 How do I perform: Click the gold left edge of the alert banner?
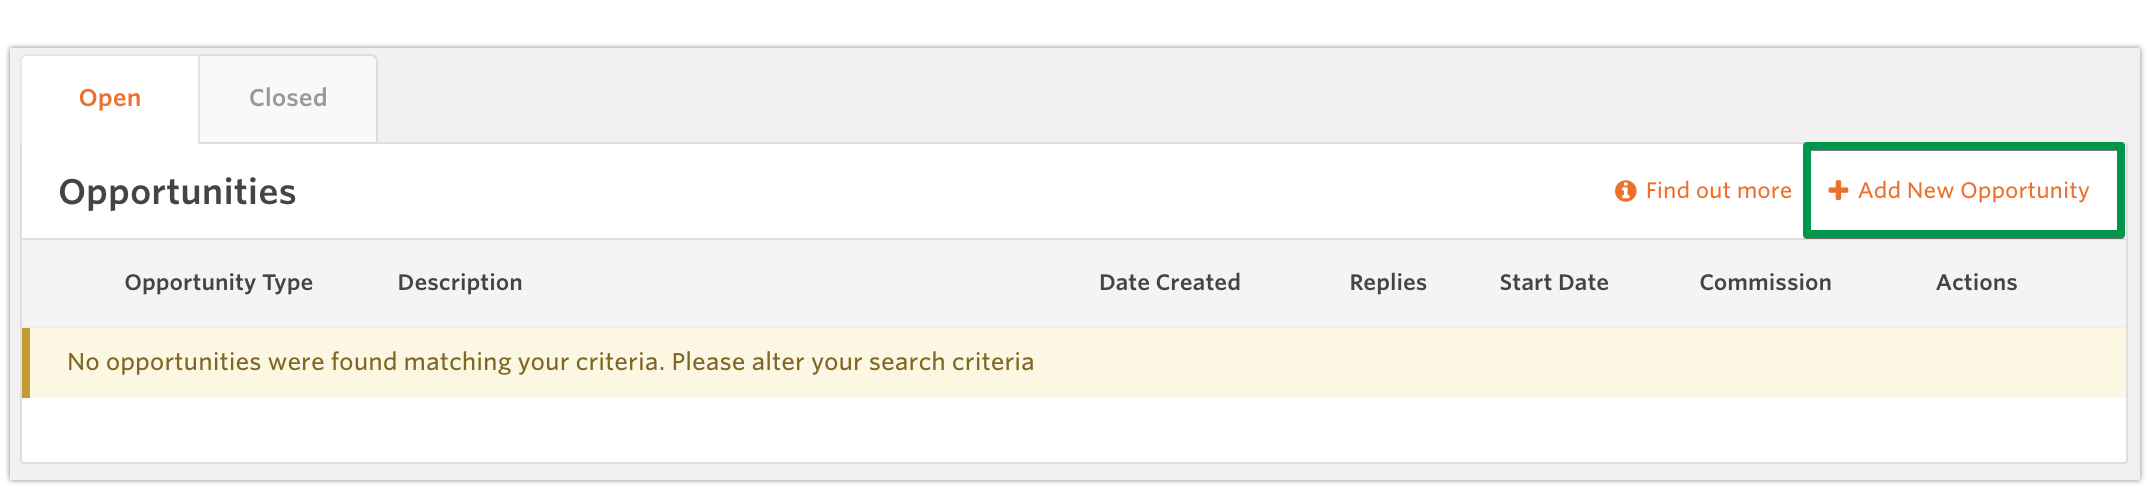[26, 362]
